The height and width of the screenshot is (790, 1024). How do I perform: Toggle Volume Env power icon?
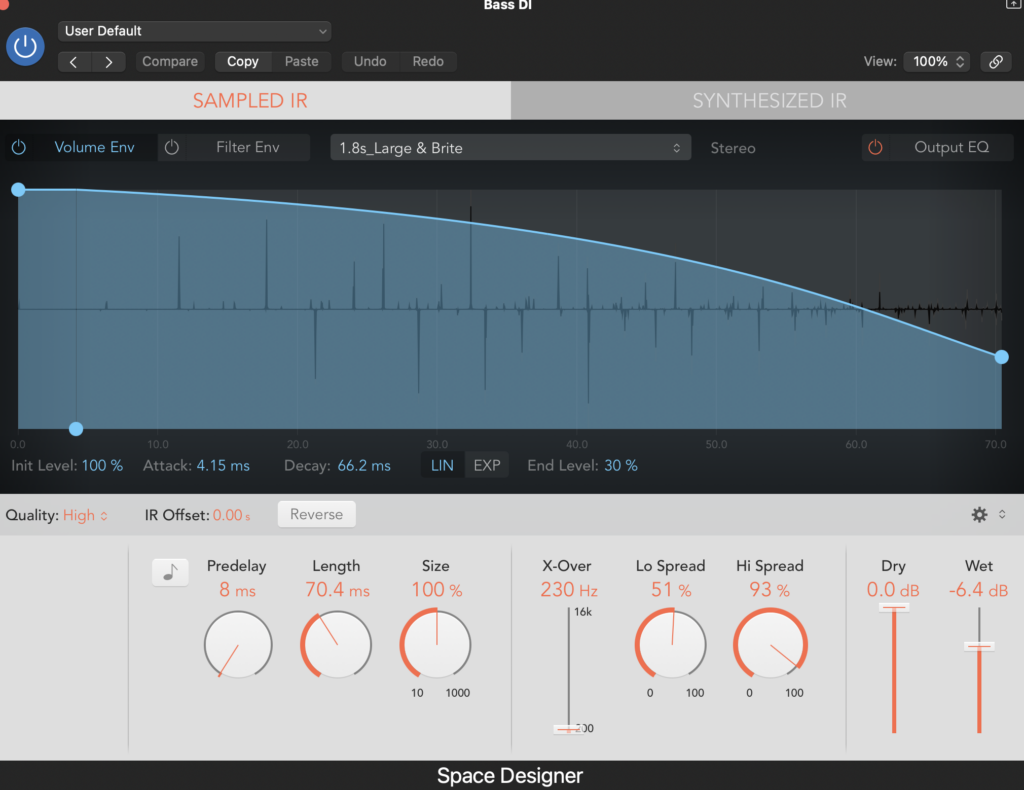click(x=19, y=148)
